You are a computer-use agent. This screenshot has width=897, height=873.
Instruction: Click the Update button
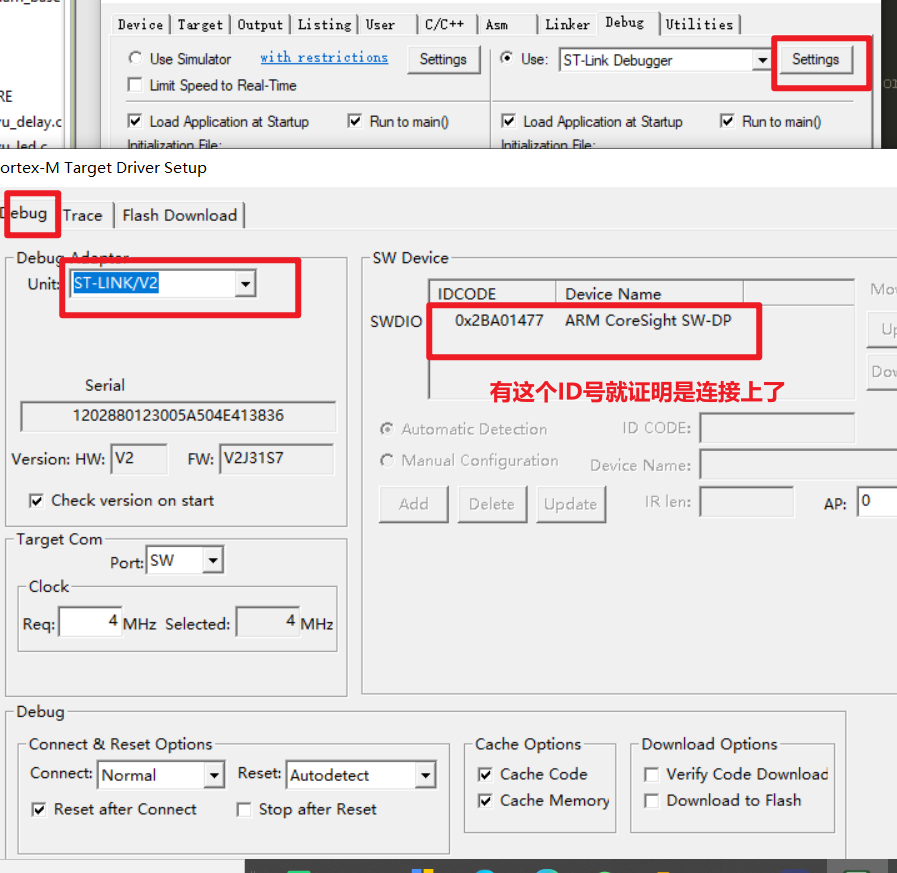(x=570, y=504)
